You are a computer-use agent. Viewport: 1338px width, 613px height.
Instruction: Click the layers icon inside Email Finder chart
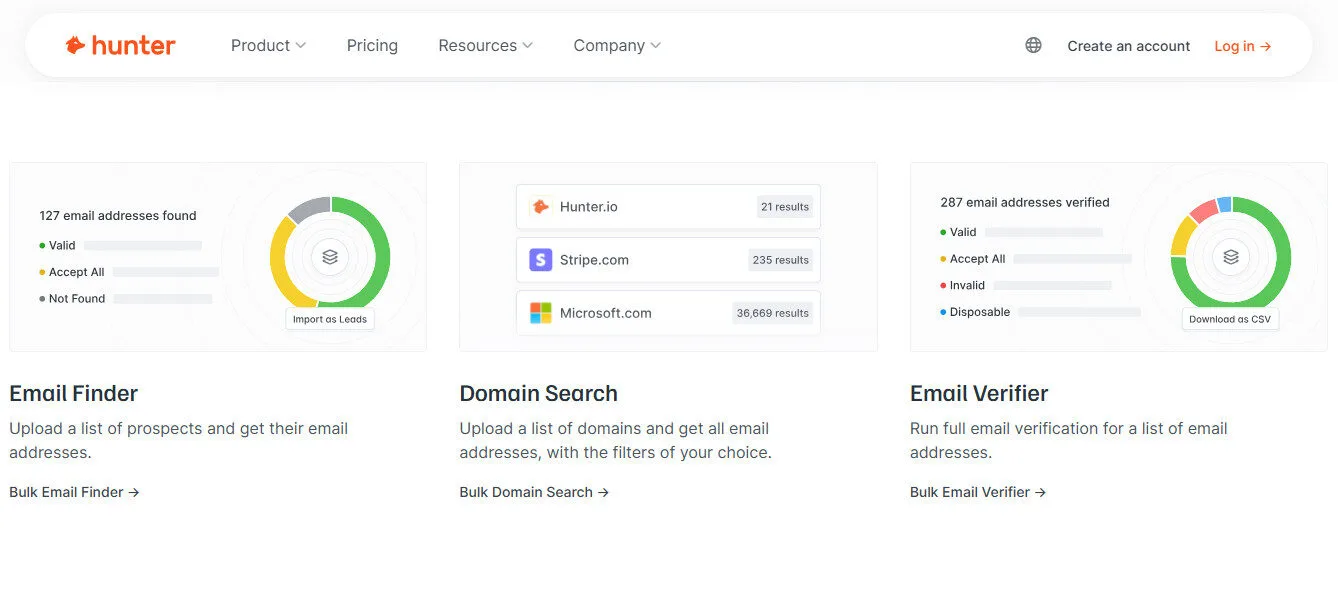click(329, 256)
